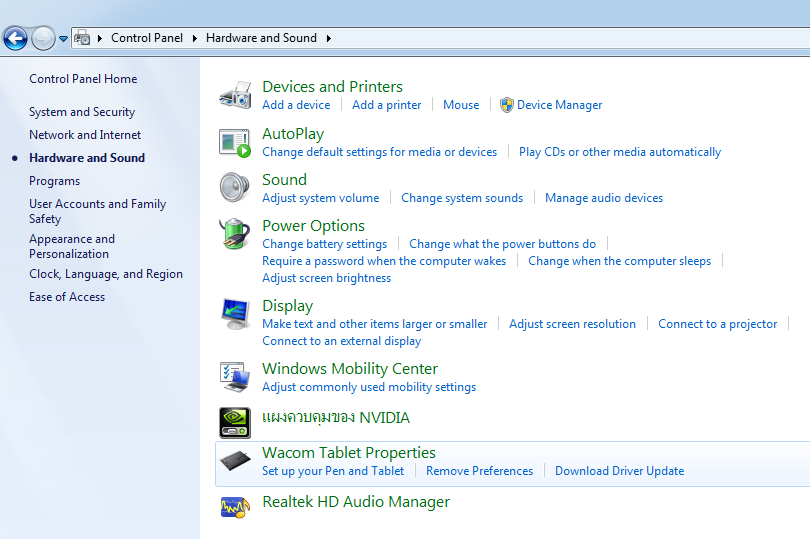Viewport: 810px width, 539px height.
Task: Open Realtek HD Audio Manager heading
Action: point(356,502)
